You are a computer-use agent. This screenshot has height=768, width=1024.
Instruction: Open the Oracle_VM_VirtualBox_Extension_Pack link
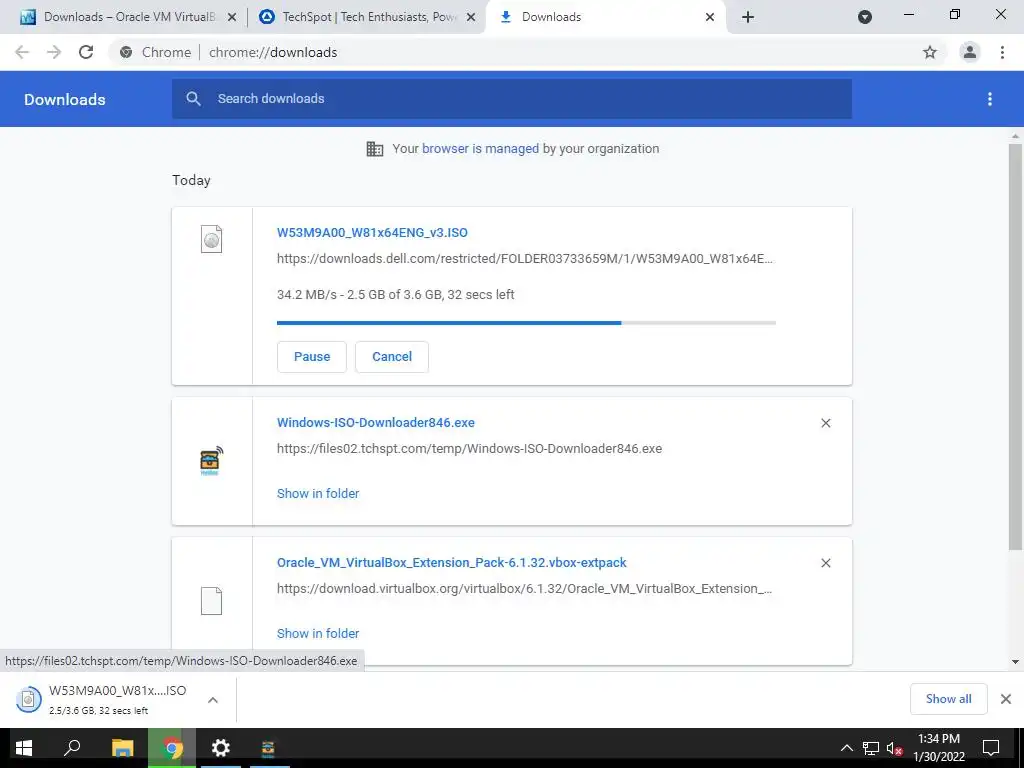(x=451, y=562)
